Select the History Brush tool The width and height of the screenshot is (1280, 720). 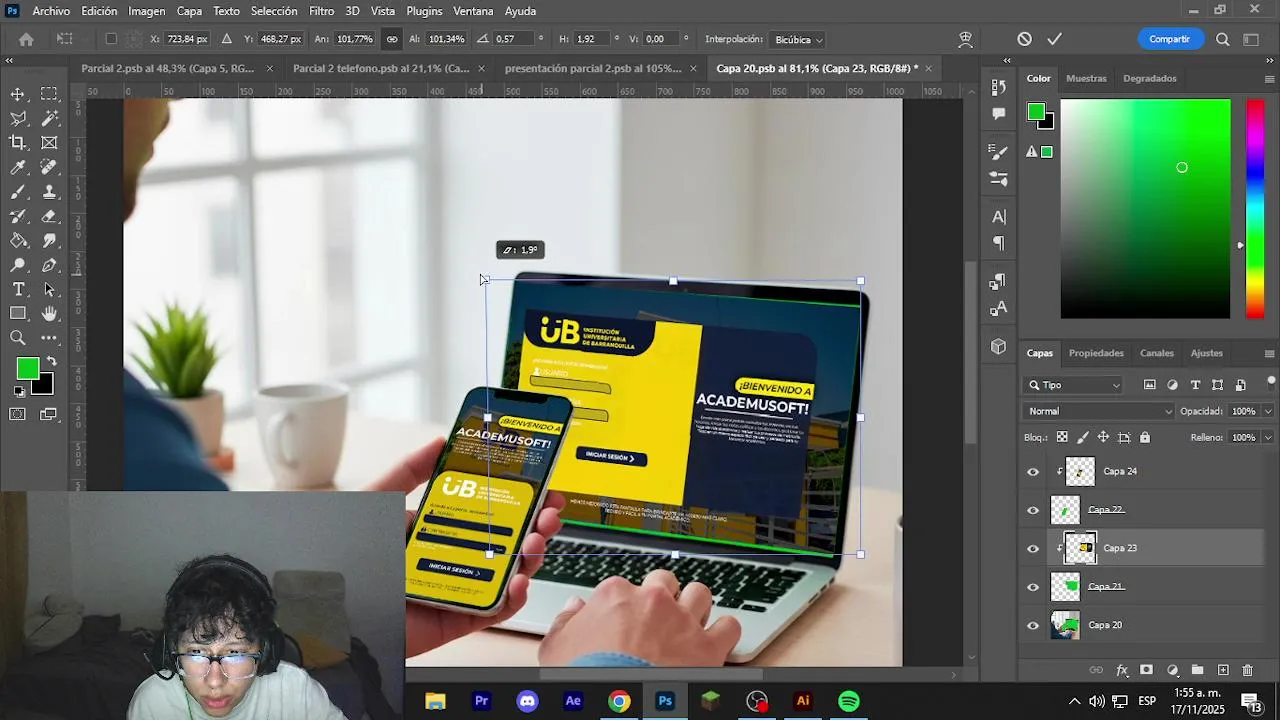18,216
